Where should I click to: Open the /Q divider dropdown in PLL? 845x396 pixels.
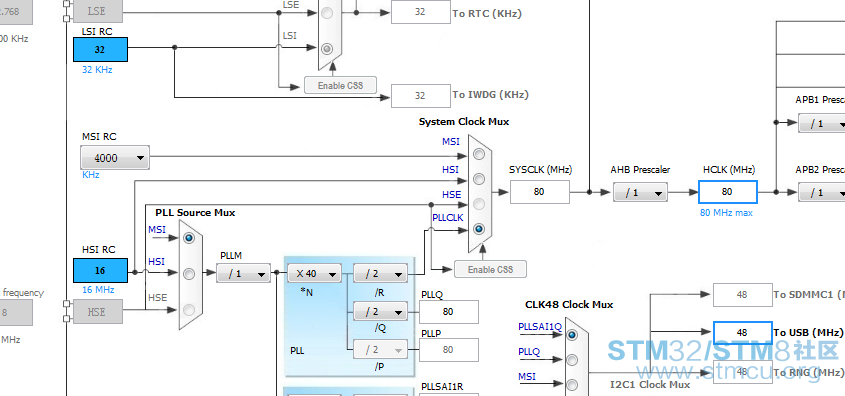coord(380,311)
